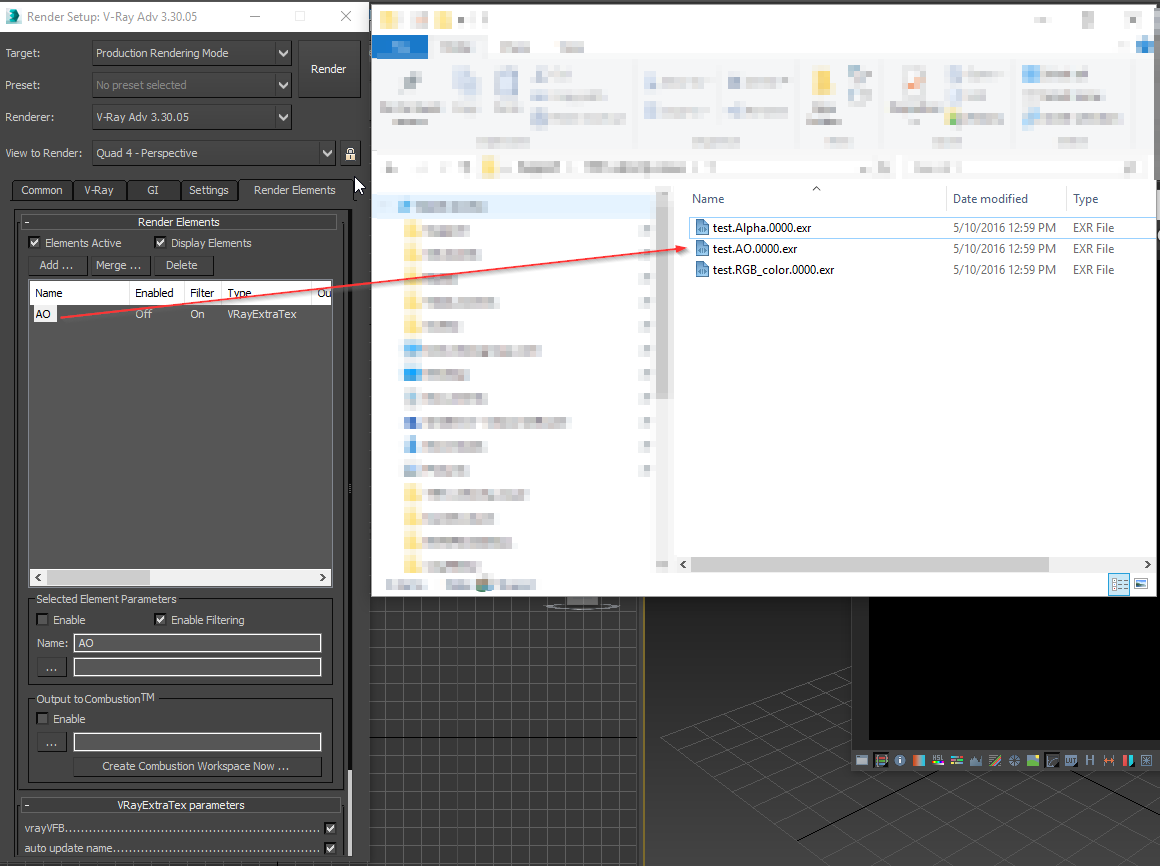The width and height of the screenshot is (1160, 866).
Task: Enable the selected element checkbox
Action: (42, 620)
